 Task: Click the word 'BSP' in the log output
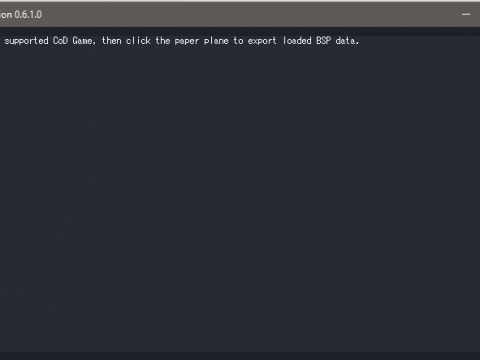pos(323,41)
